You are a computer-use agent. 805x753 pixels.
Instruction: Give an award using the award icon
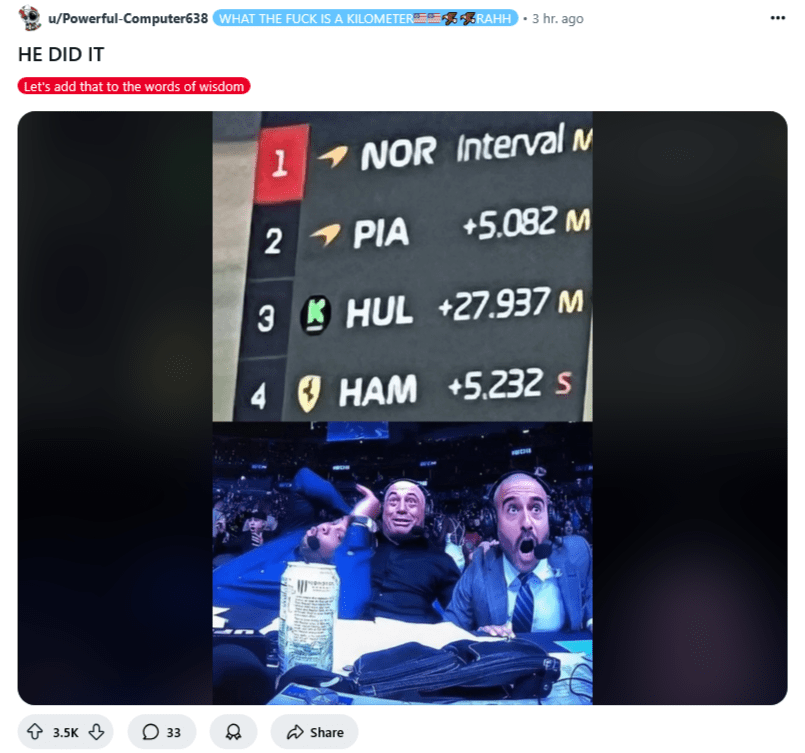click(233, 731)
